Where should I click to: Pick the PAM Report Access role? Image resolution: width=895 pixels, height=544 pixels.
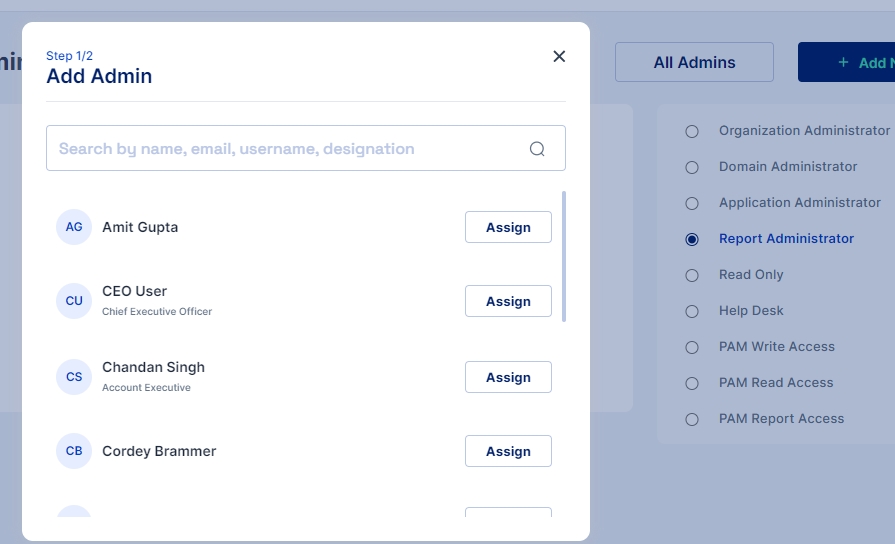click(x=692, y=419)
